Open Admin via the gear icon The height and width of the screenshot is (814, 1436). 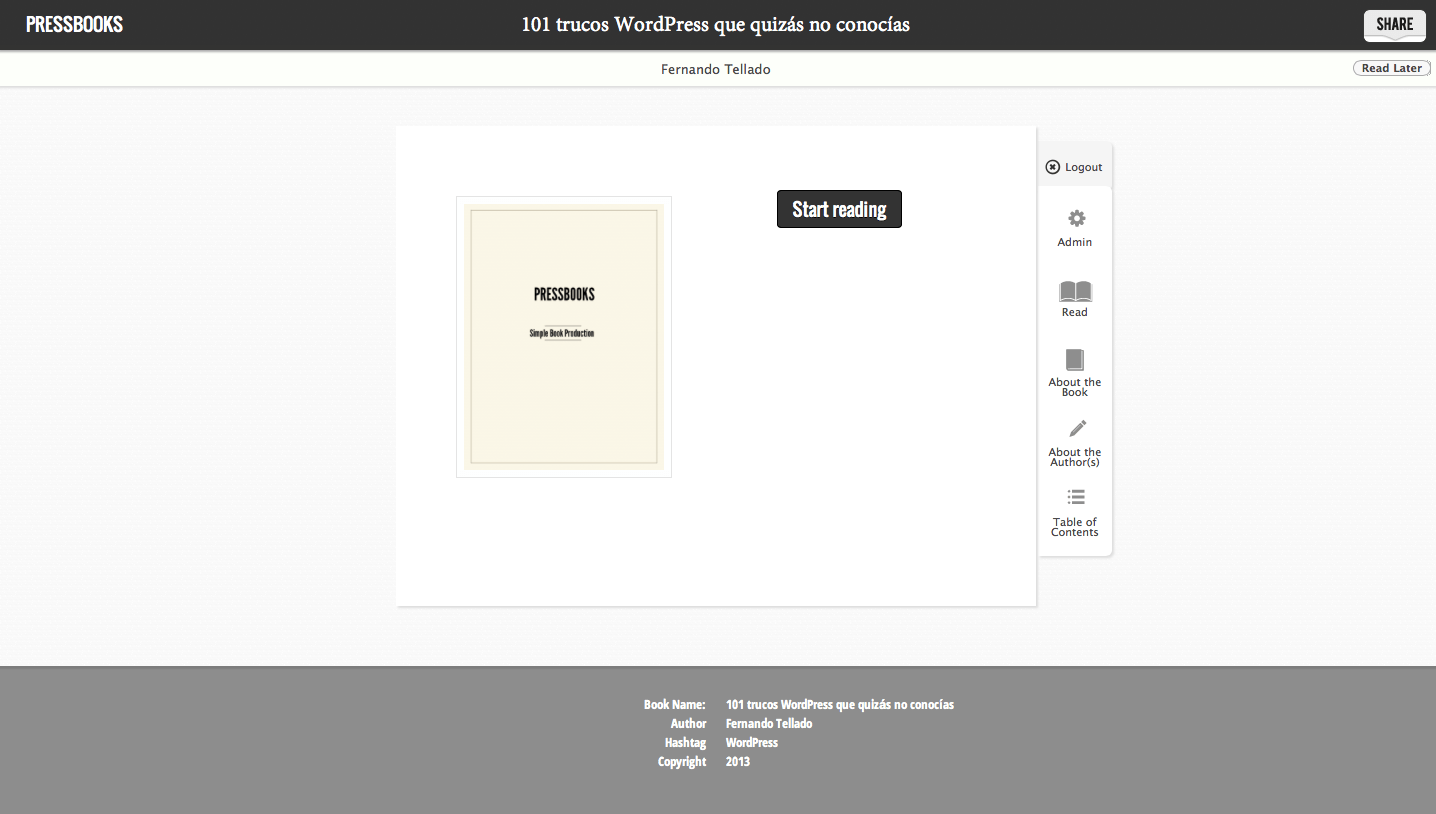tap(1076, 218)
